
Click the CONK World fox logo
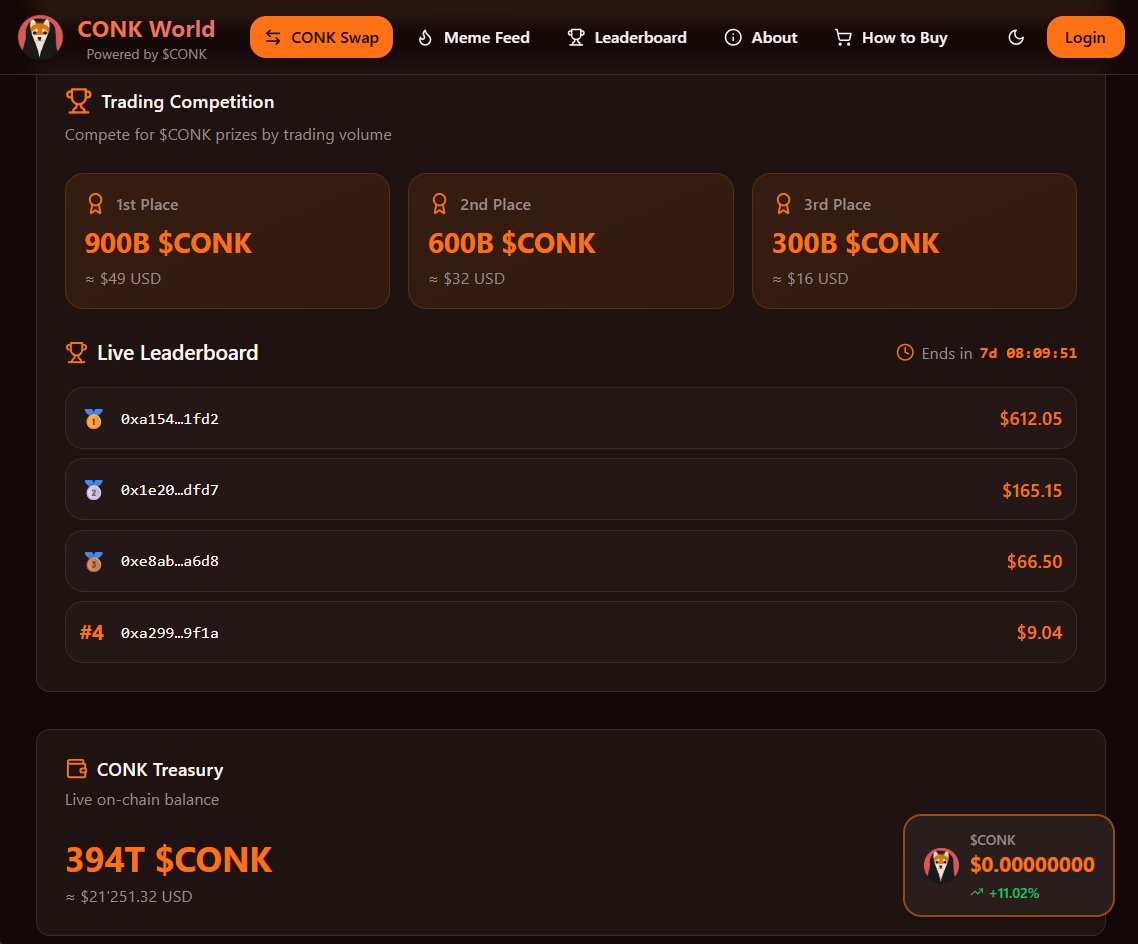point(40,37)
